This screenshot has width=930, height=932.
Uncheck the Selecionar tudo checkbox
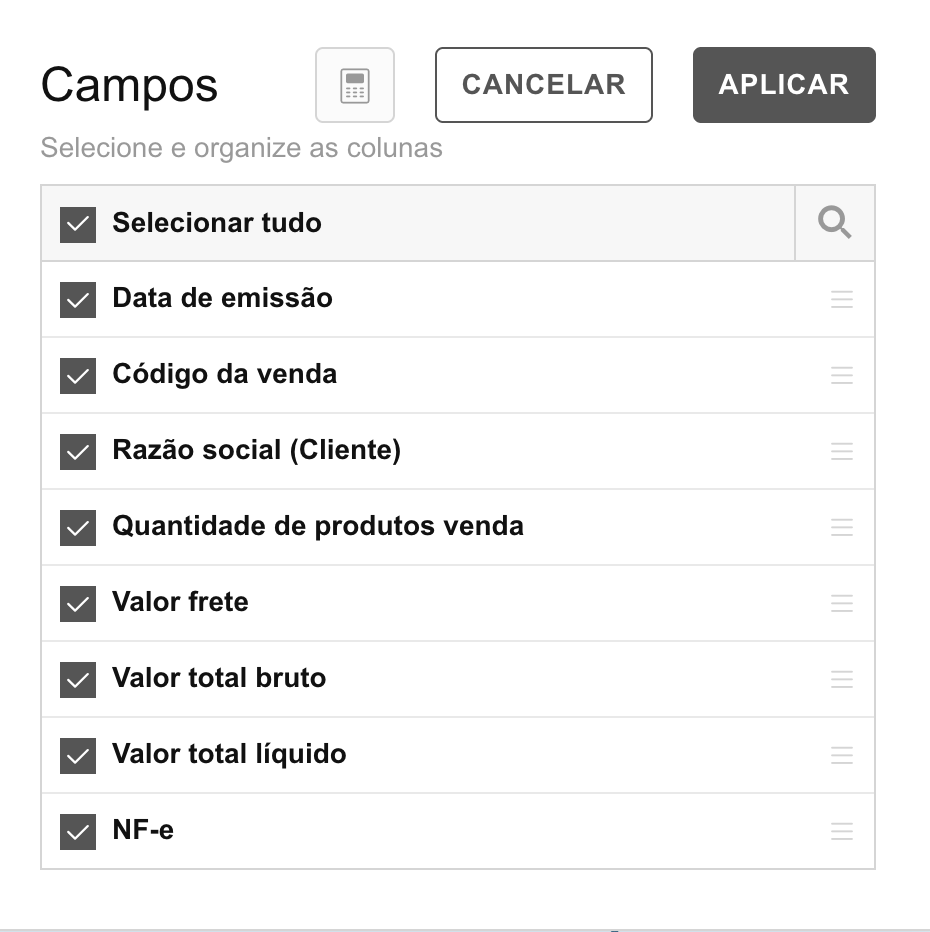point(78,225)
